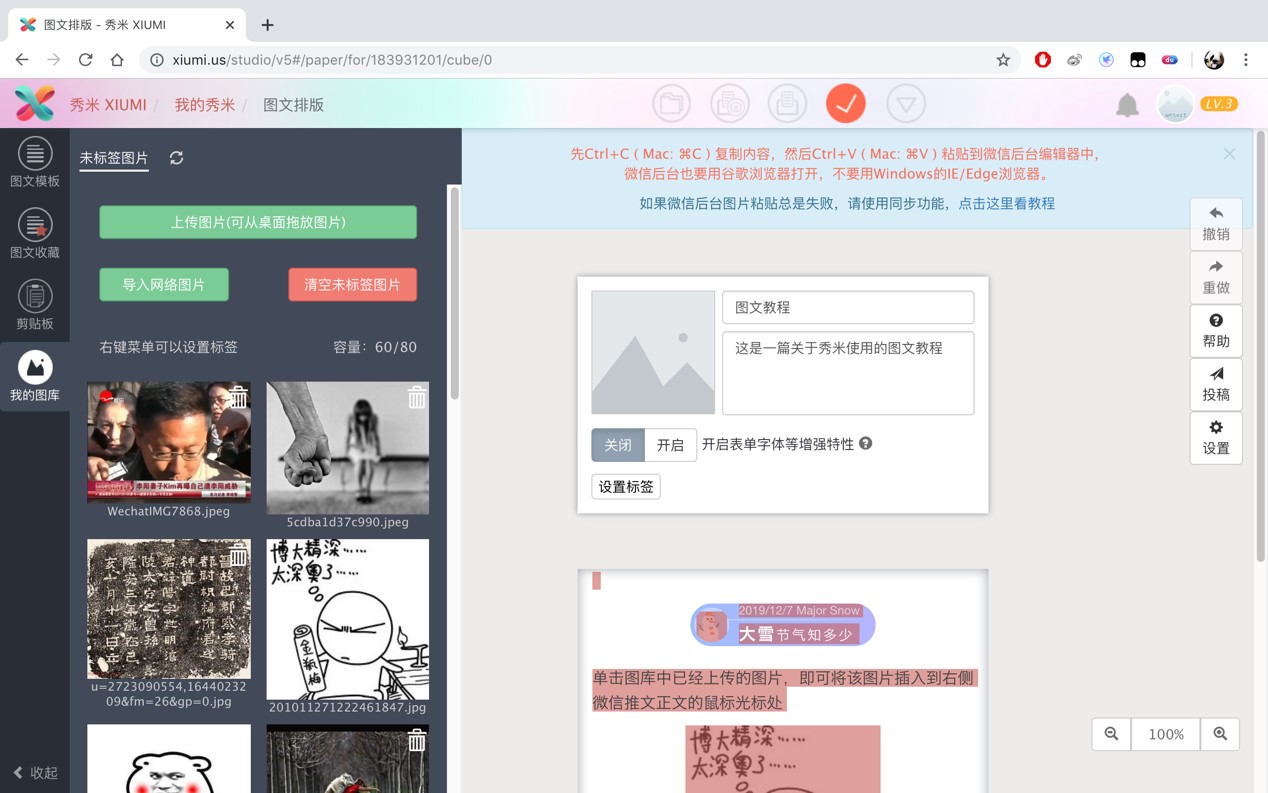Click the 图文教程 title input field

[847, 308]
